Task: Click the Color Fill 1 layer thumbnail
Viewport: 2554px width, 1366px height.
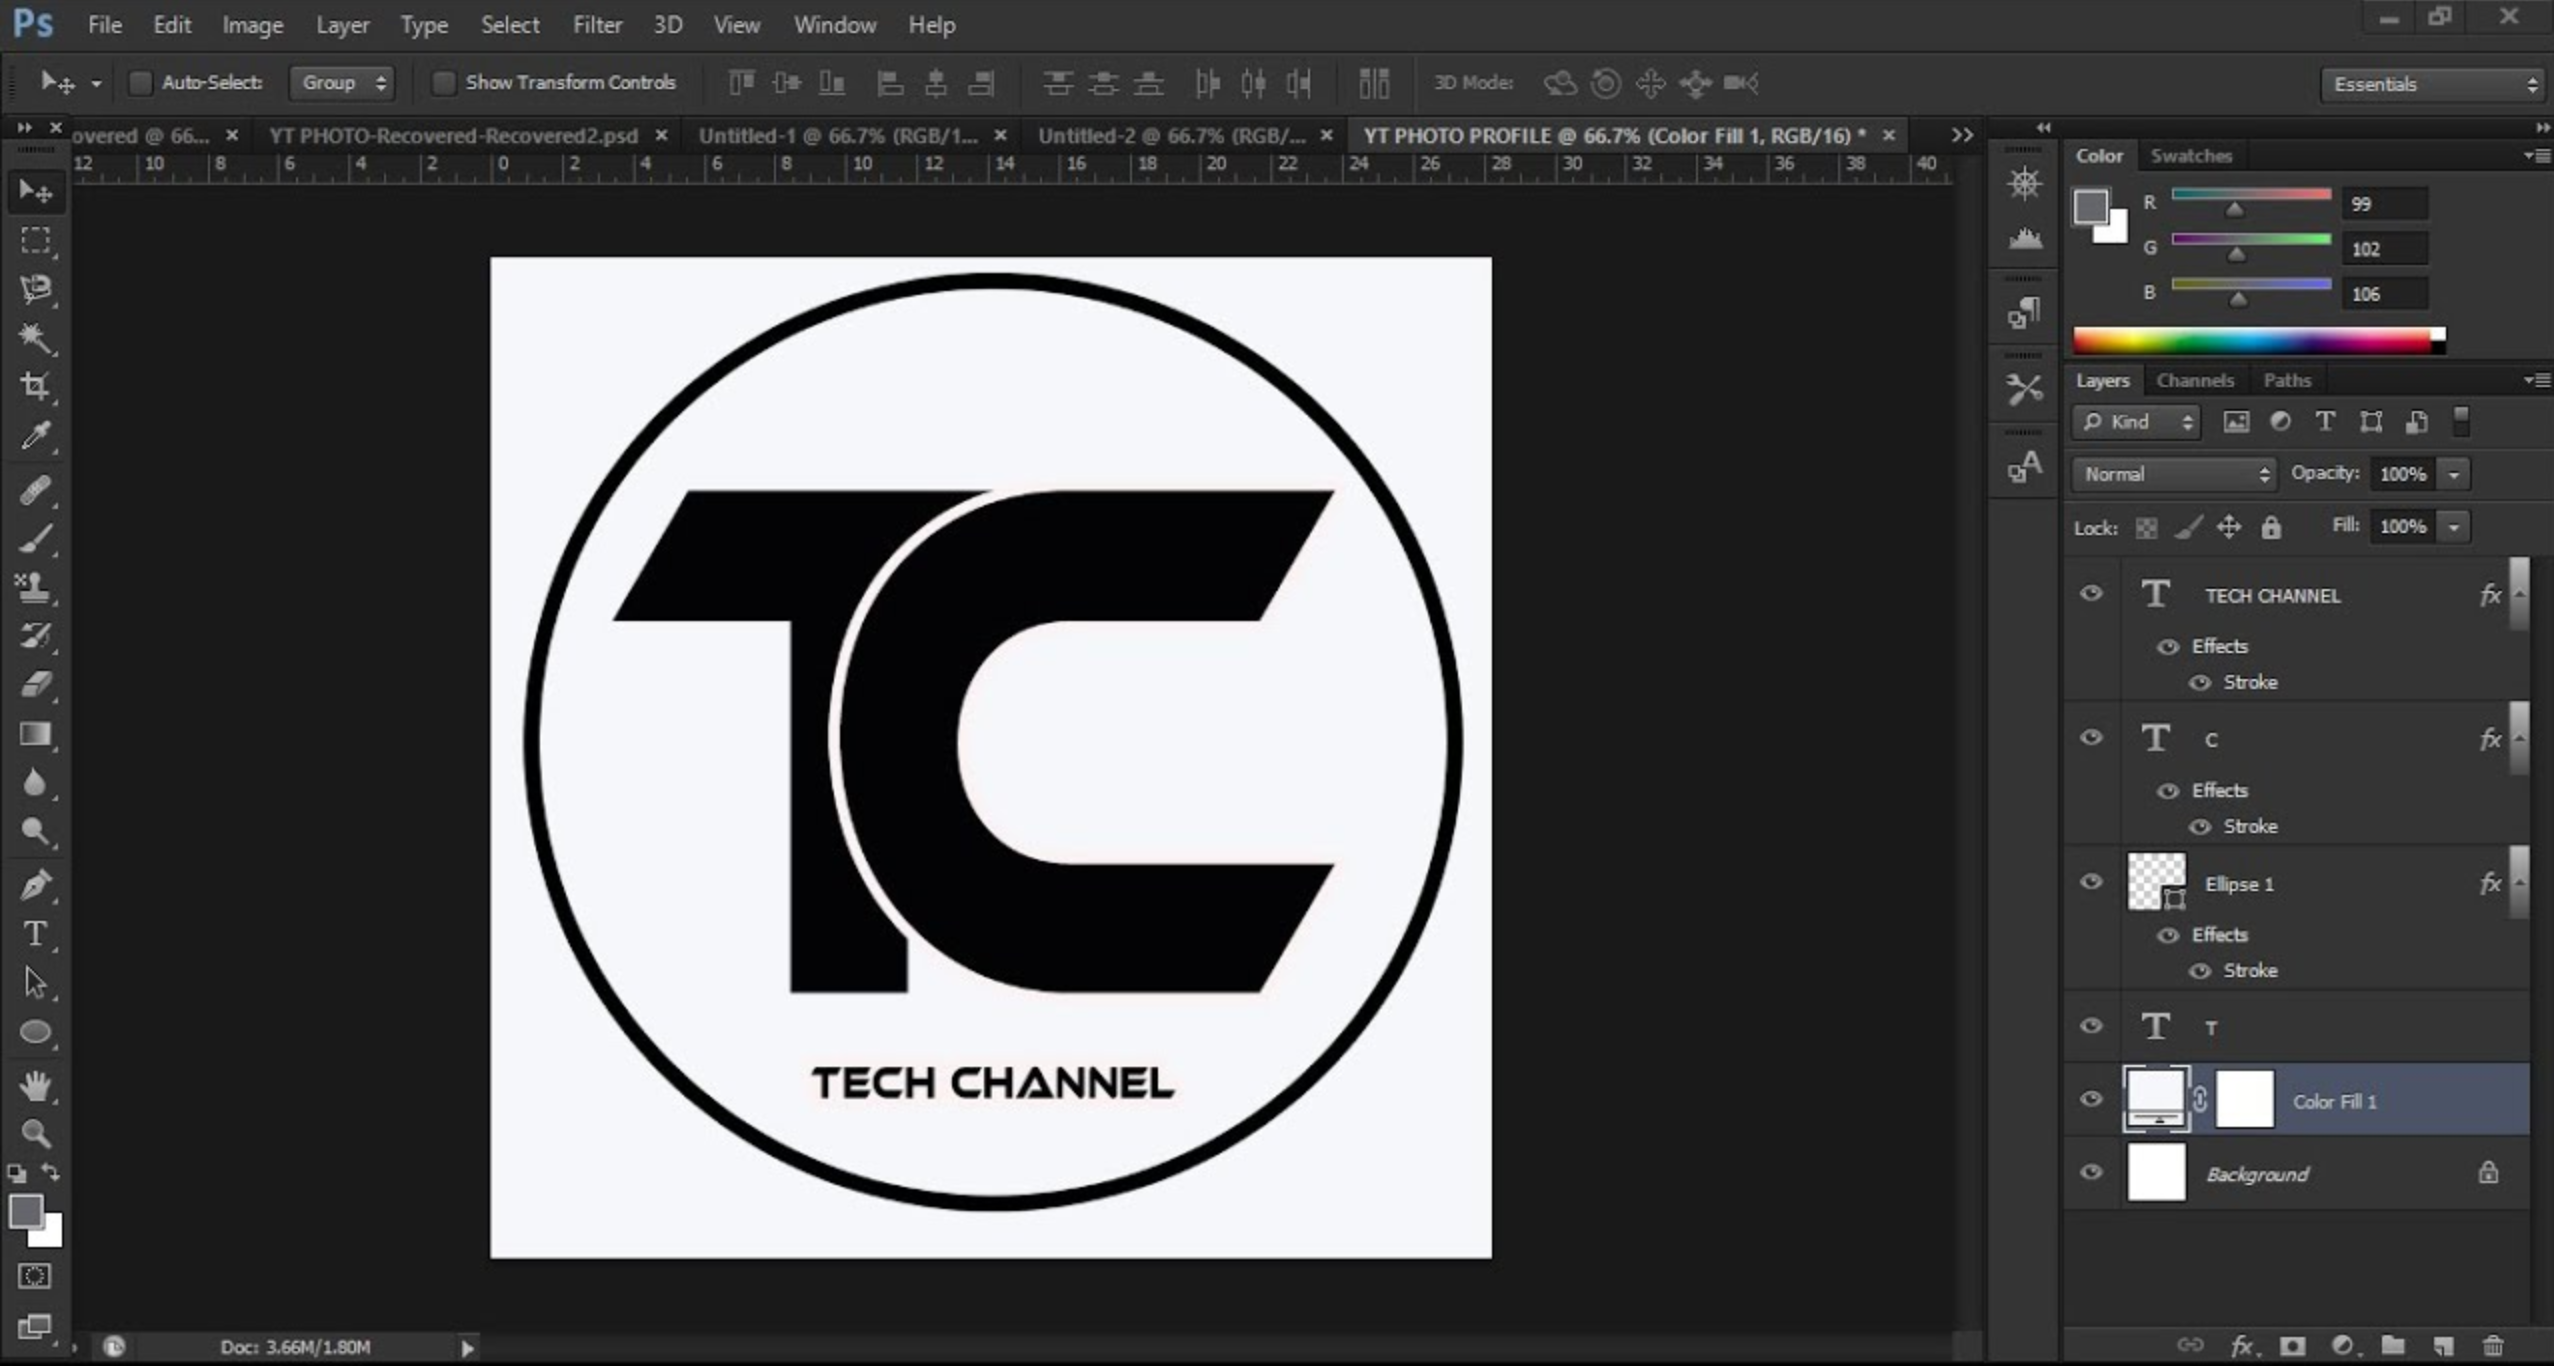Action: 2157,1098
